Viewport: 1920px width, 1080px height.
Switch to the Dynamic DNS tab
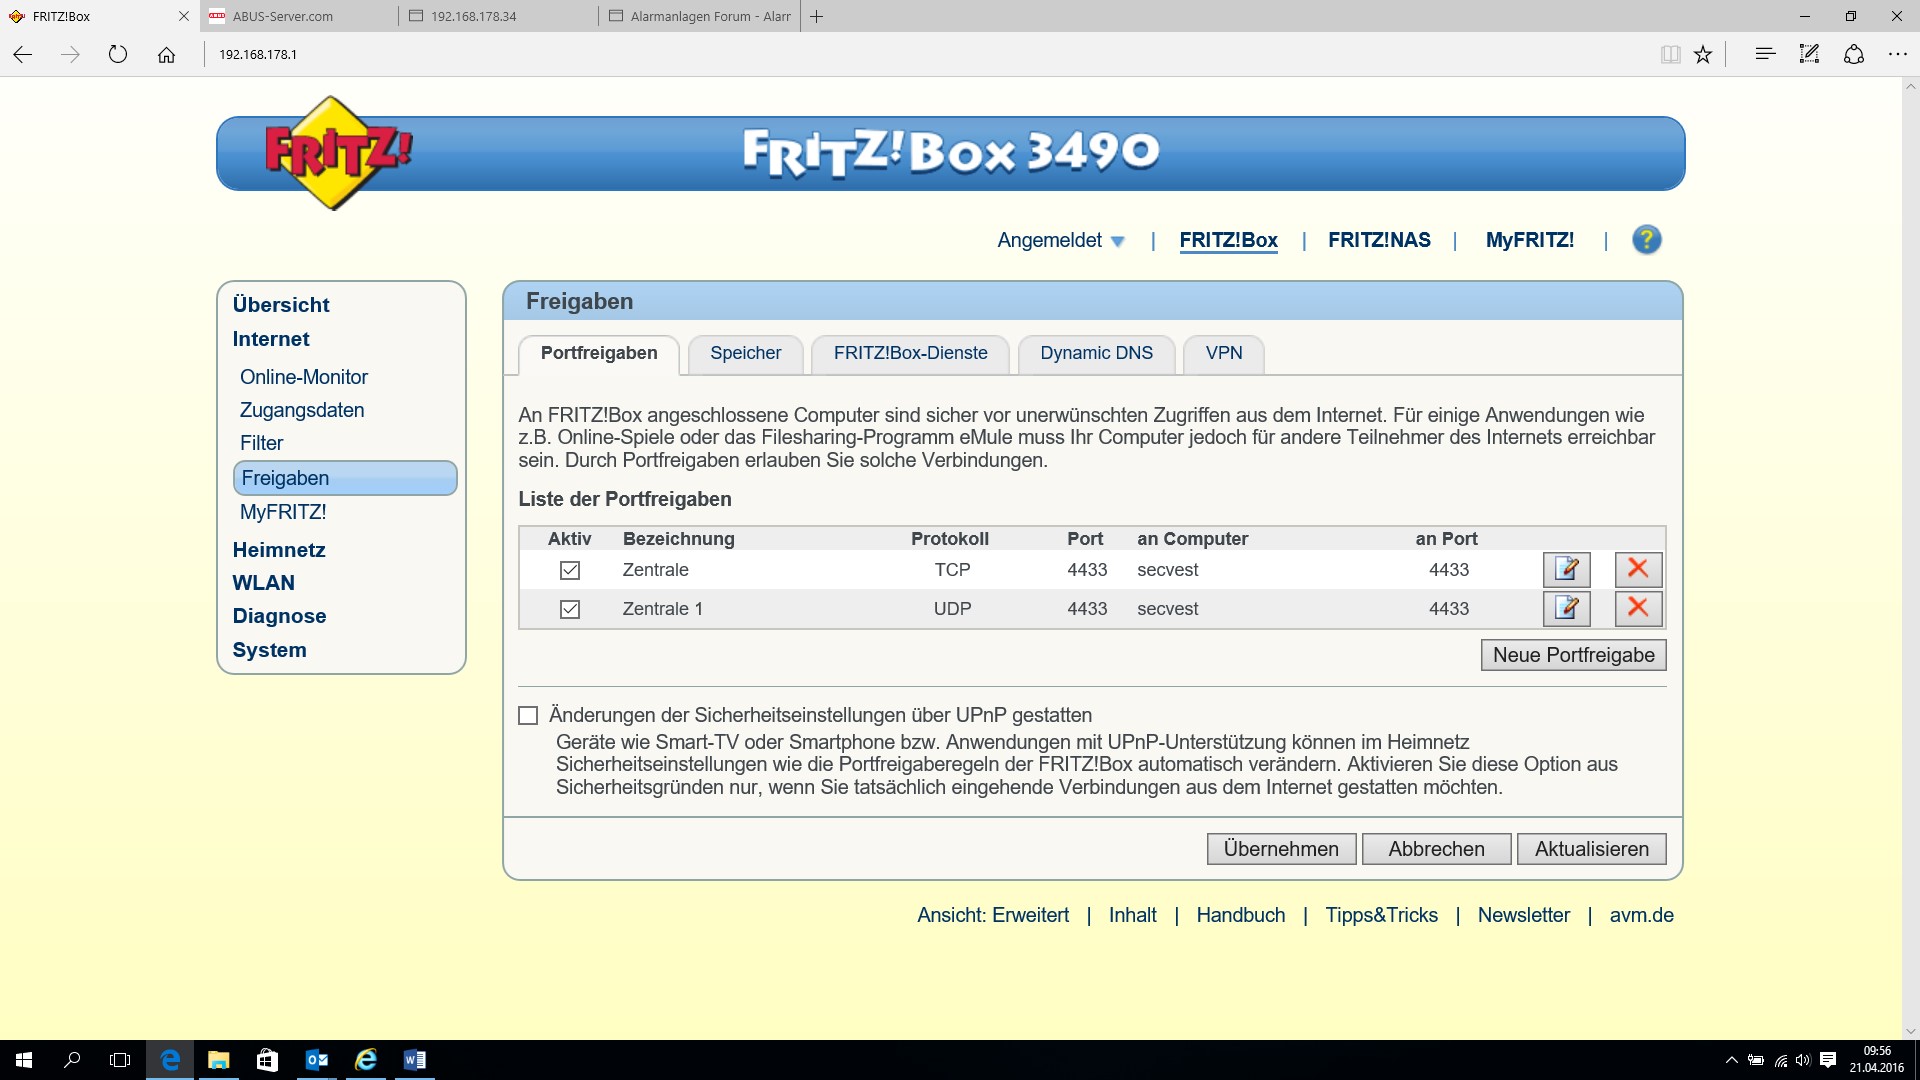tap(1096, 353)
